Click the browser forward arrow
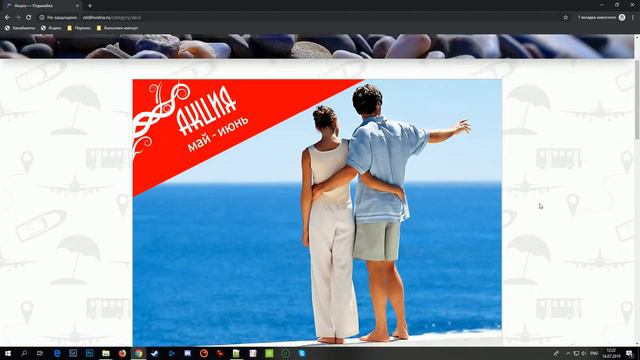This screenshot has height=360, width=640. tap(18, 18)
